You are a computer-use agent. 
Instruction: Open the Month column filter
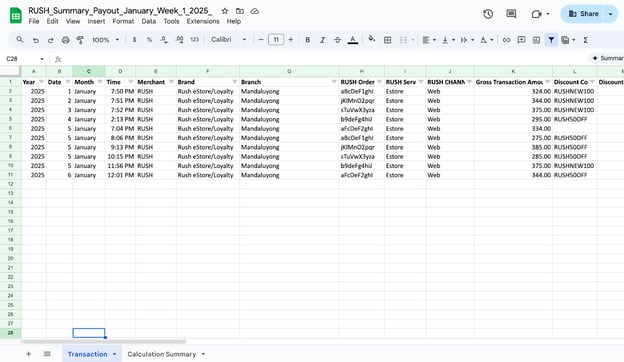[100, 82]
